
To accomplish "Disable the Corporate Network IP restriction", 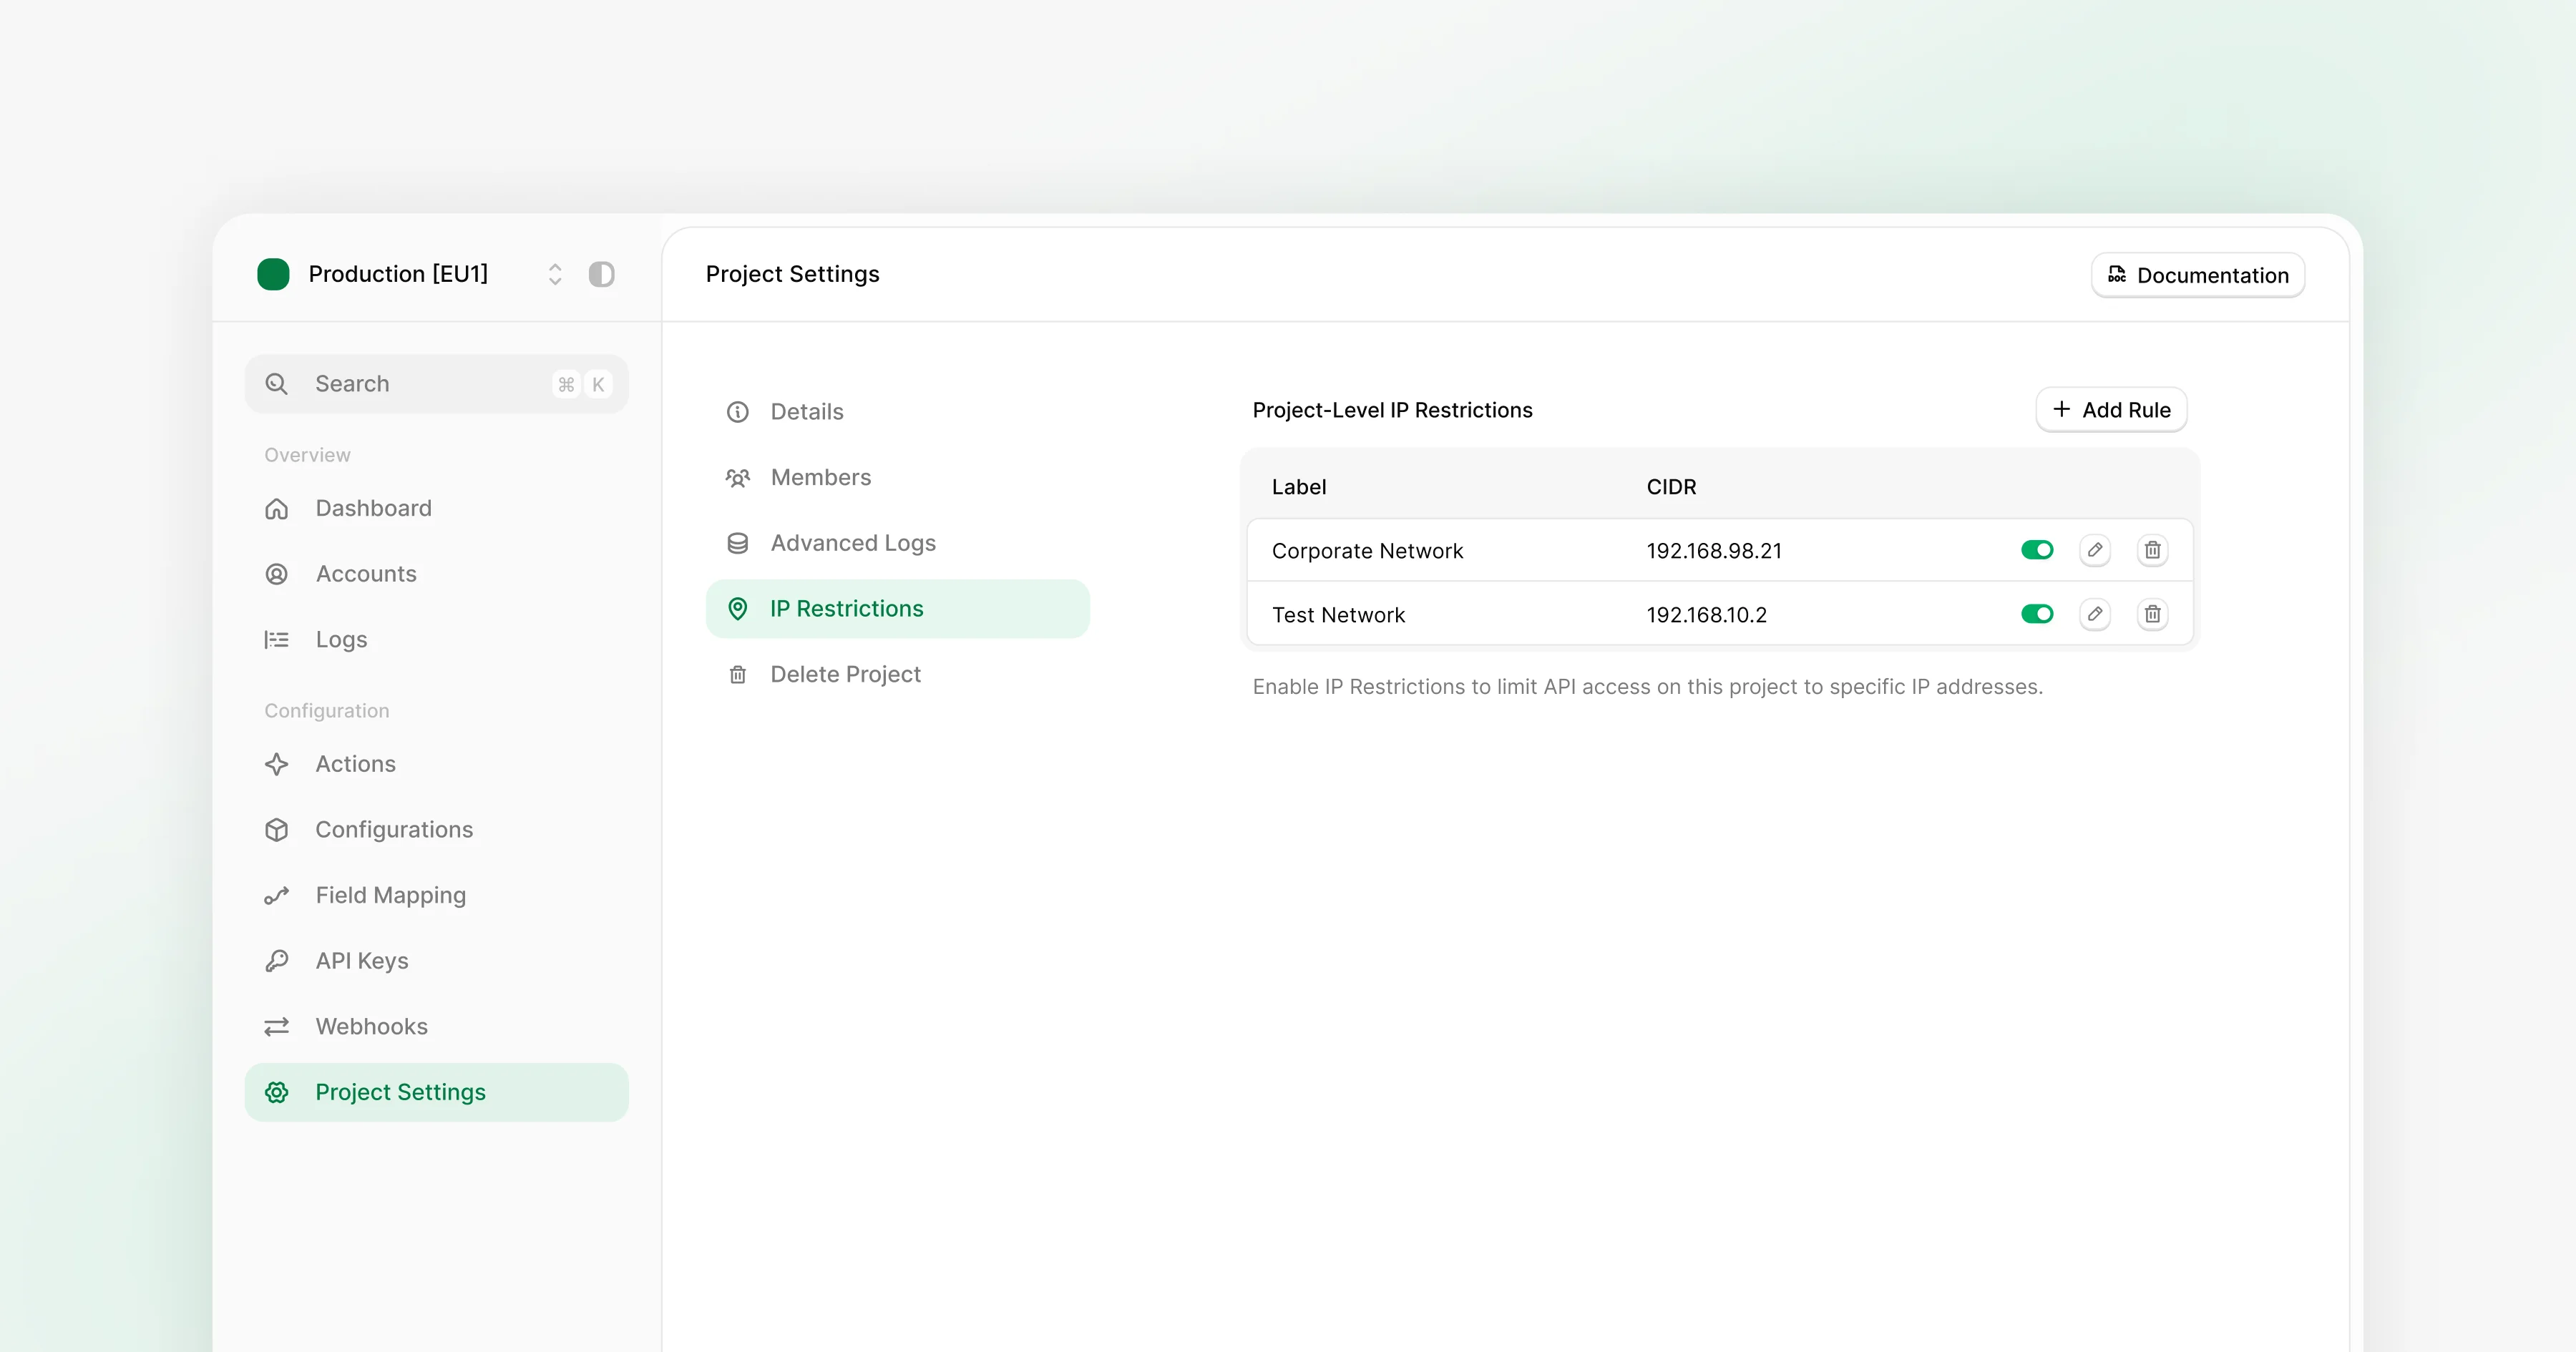I will coord(2037,550).
